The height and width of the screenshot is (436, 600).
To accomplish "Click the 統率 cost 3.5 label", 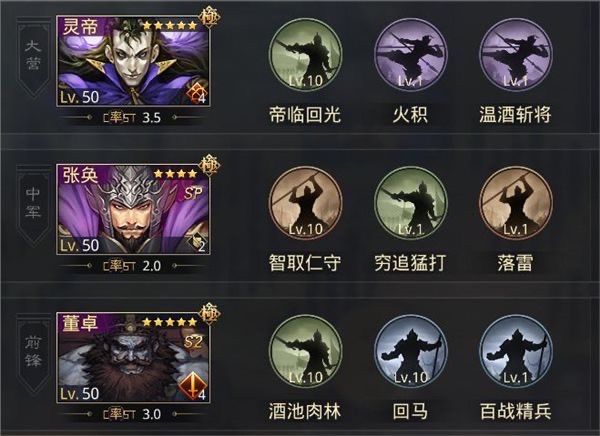I will point(132,118).
